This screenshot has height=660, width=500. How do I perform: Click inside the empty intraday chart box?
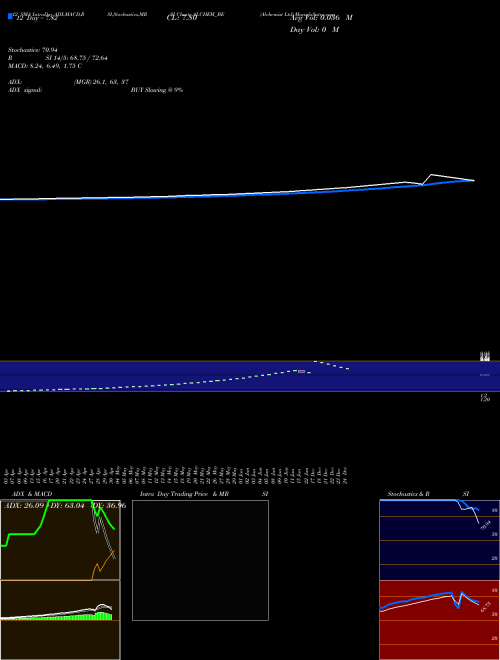pos(200,560)
